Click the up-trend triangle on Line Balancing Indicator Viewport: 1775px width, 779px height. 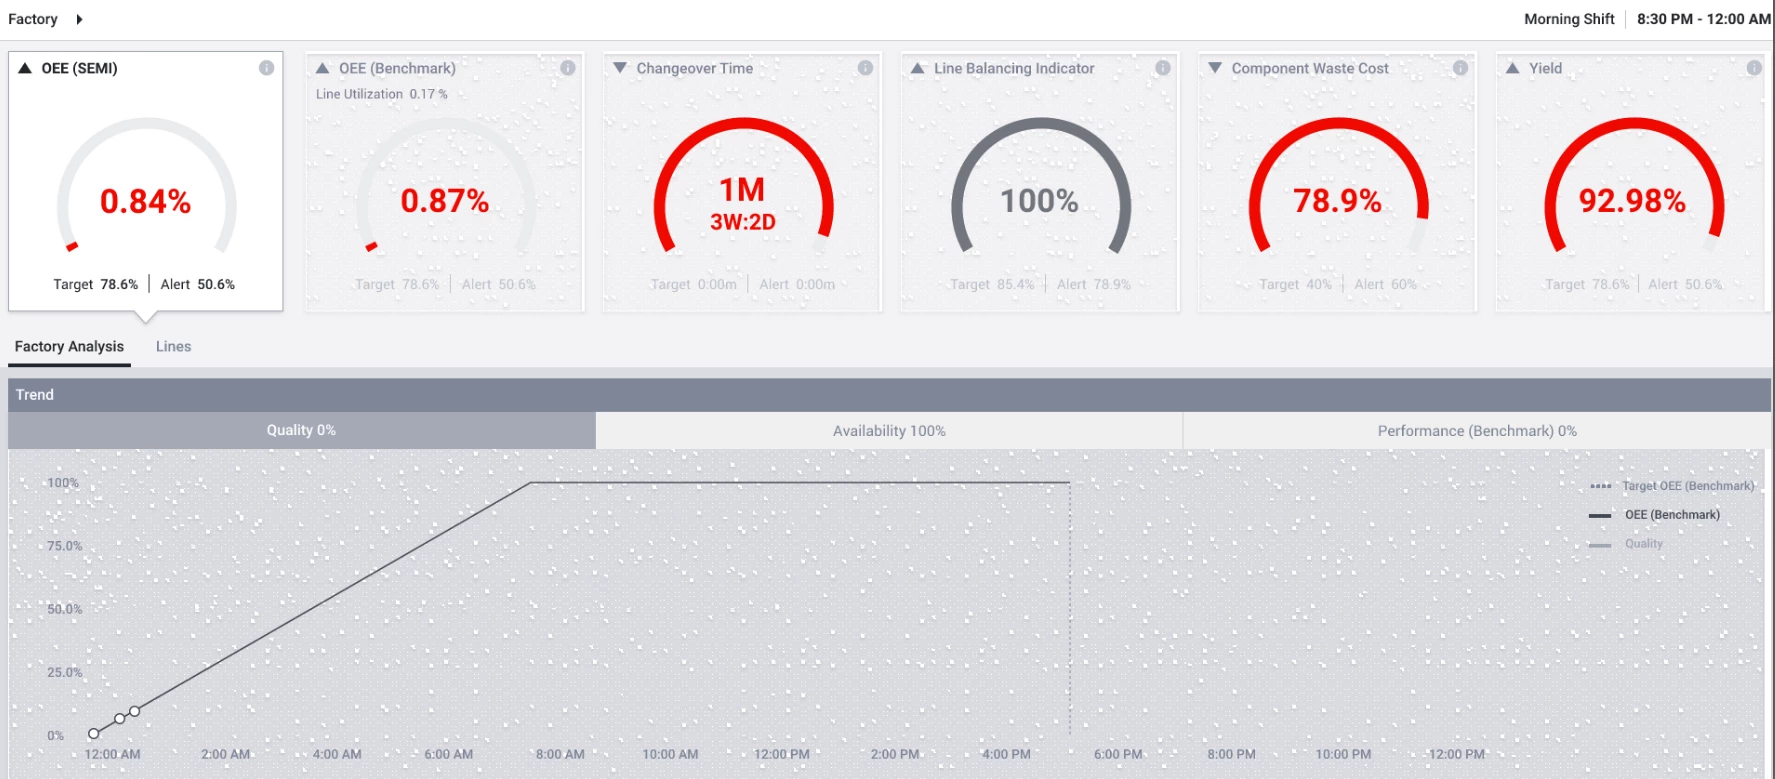coord(917,68)
